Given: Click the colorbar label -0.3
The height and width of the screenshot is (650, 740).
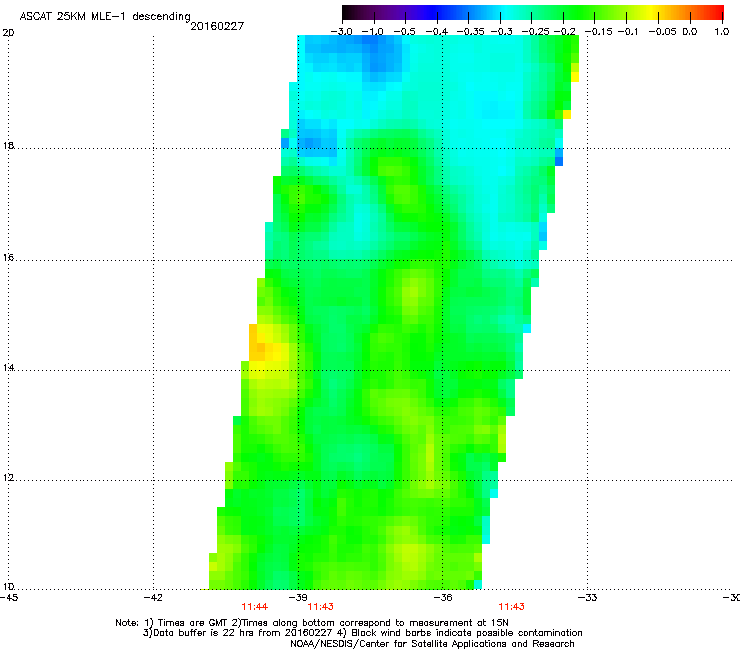Looking at the screenshot, I should coord(502,32).
